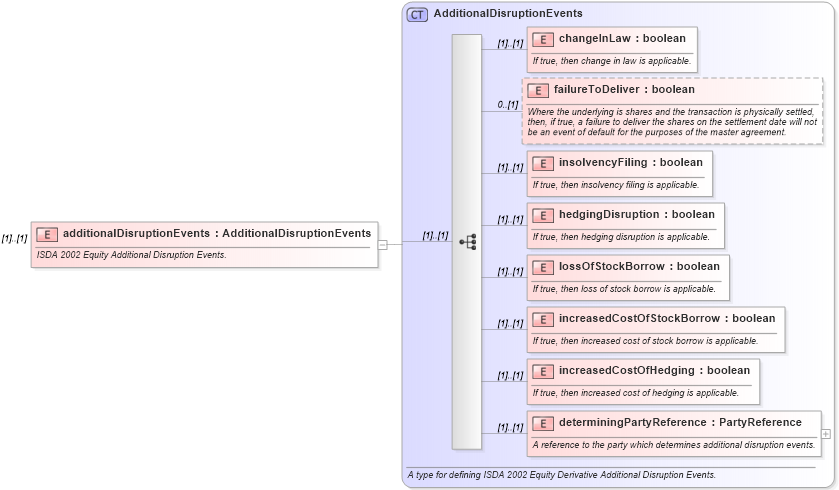Click 'A reference to the party which determines' text
The image size is (839, 490).
click(674, 445)
